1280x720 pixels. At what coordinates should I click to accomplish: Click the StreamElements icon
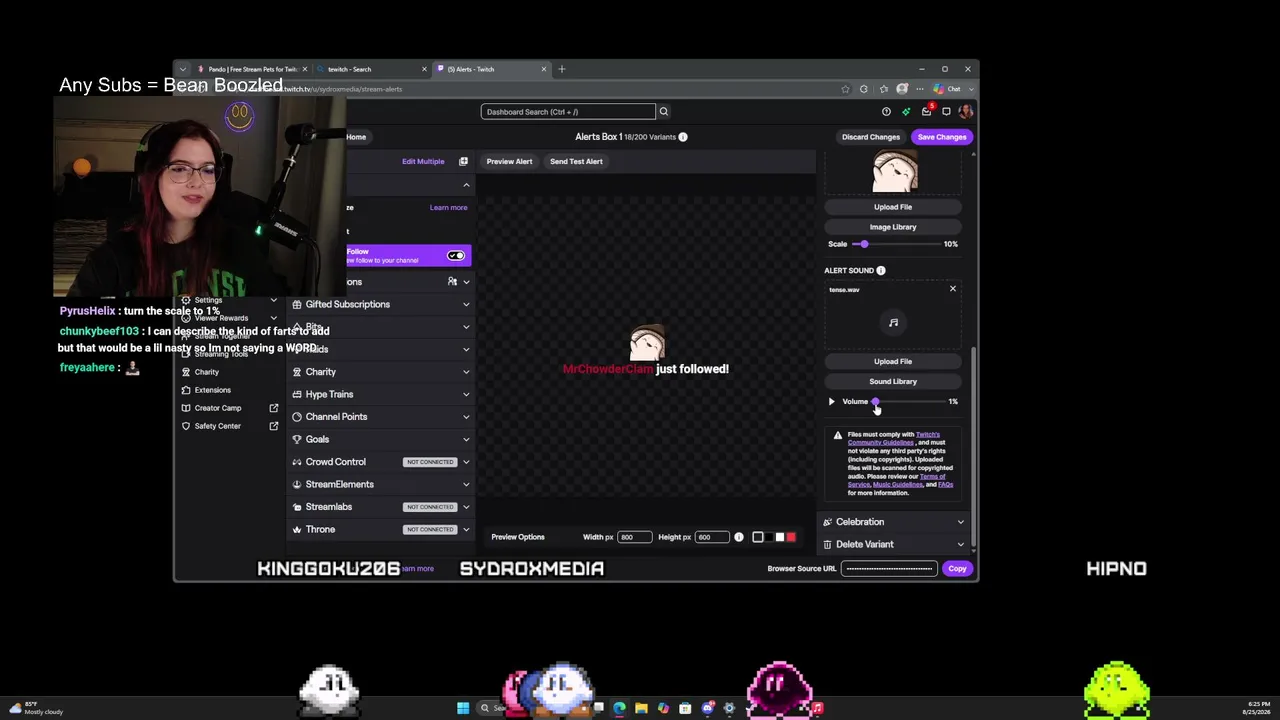(x=297, y=484)
